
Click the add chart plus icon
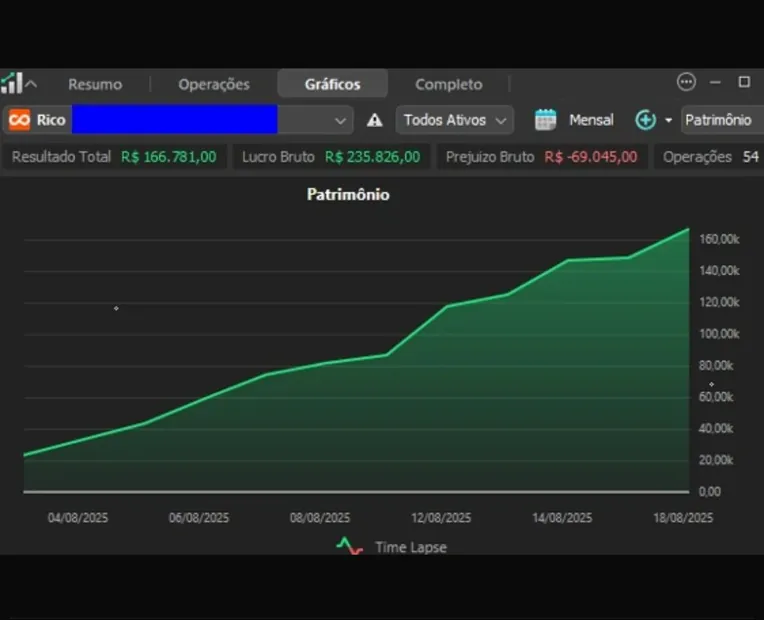[646, 120]
